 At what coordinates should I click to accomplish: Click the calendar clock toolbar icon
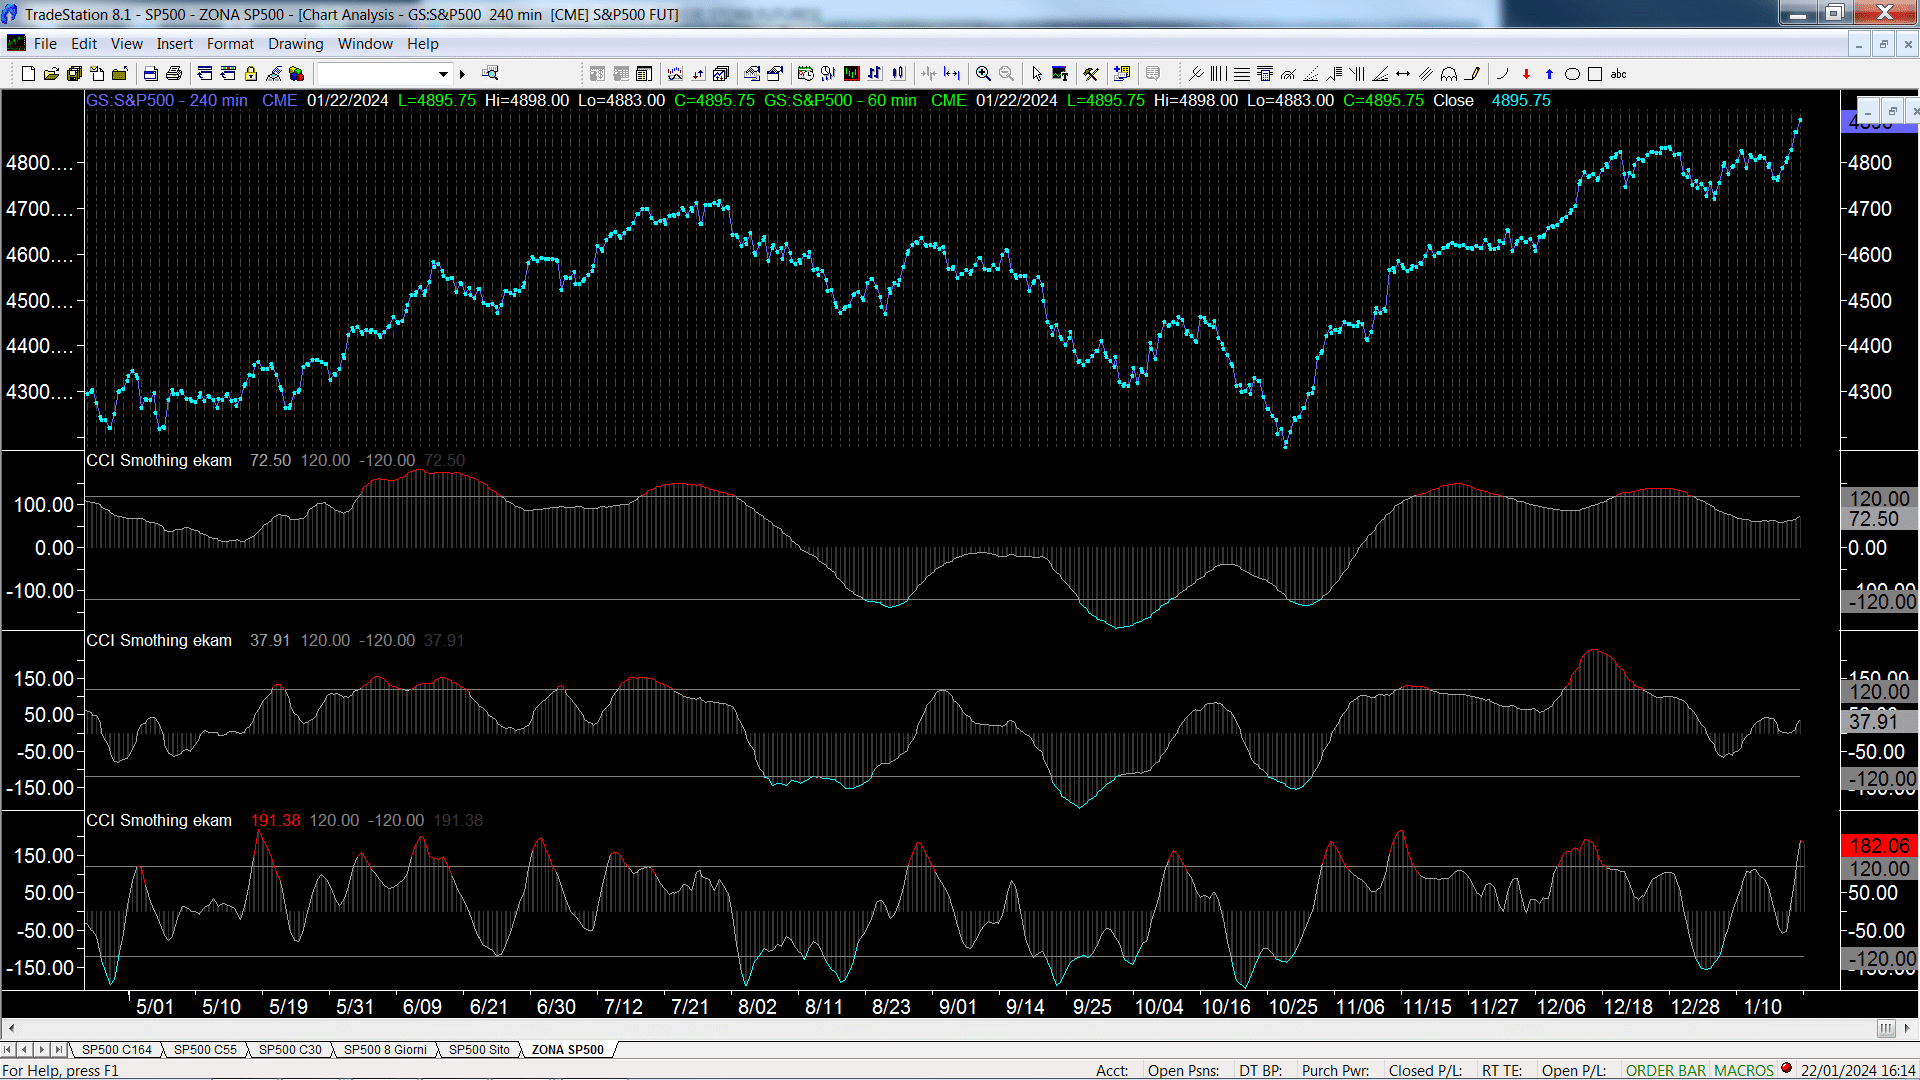(x=806, y=74)
